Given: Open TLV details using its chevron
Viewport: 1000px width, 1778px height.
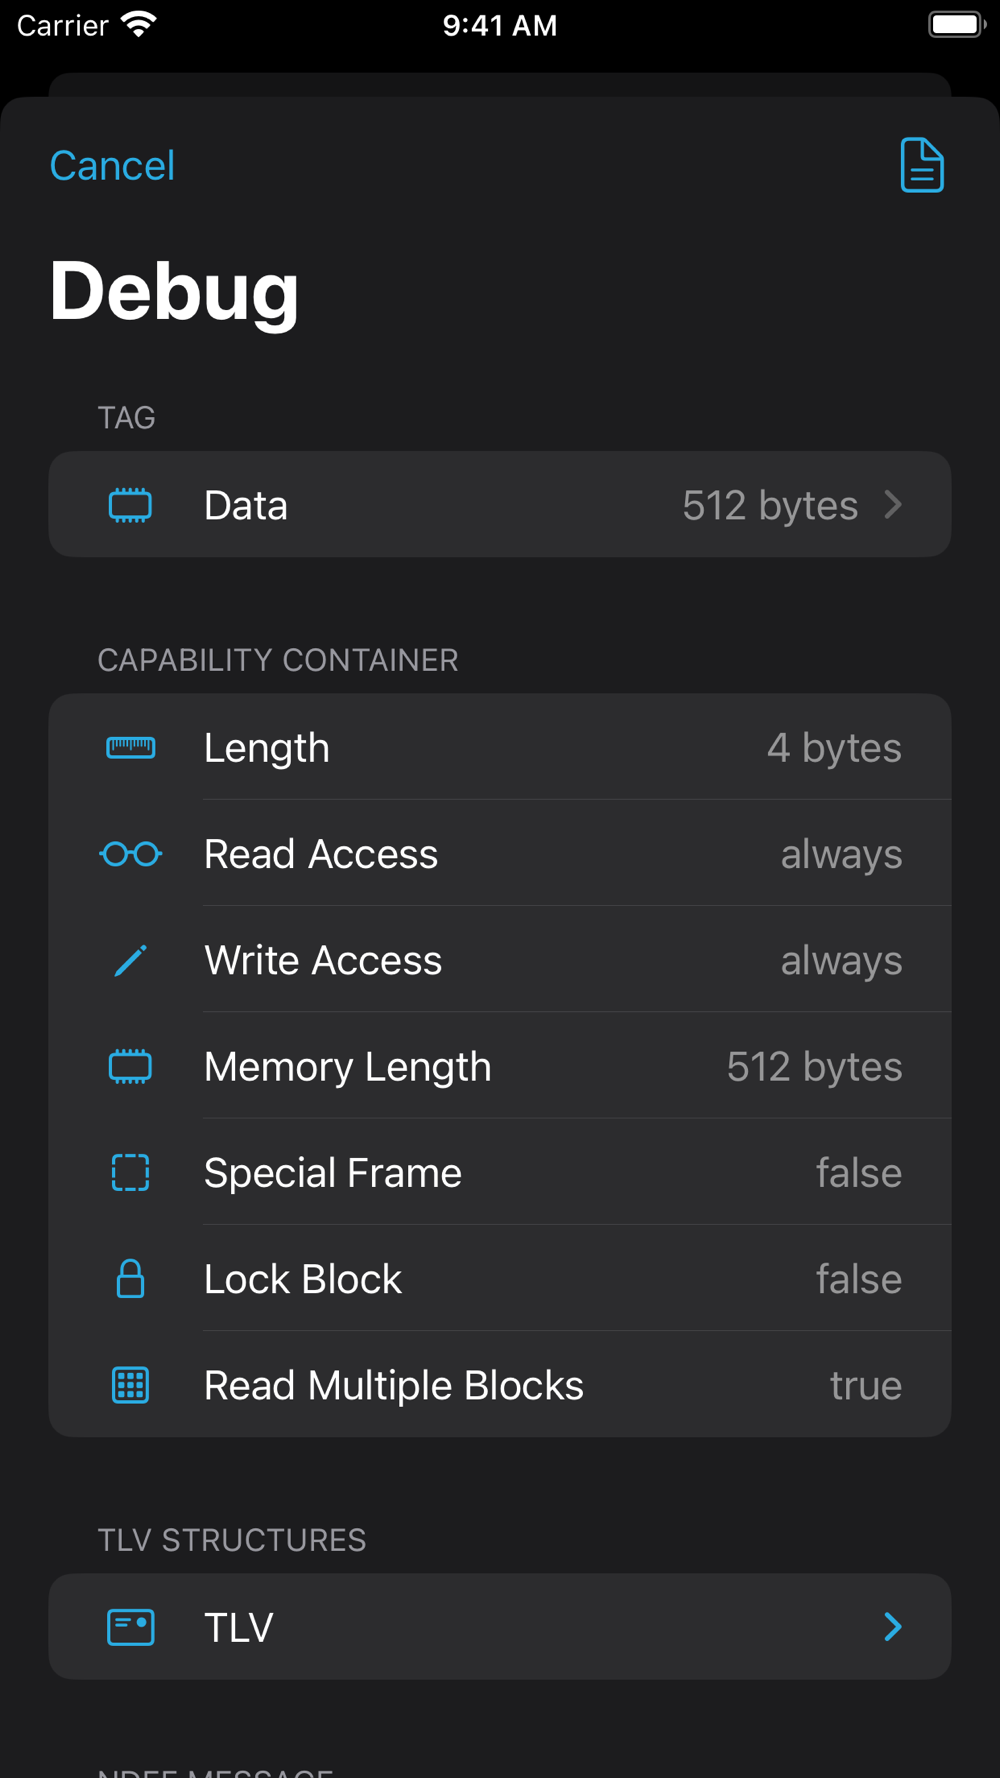Looking at the screenshot, I should [893, 1627].
